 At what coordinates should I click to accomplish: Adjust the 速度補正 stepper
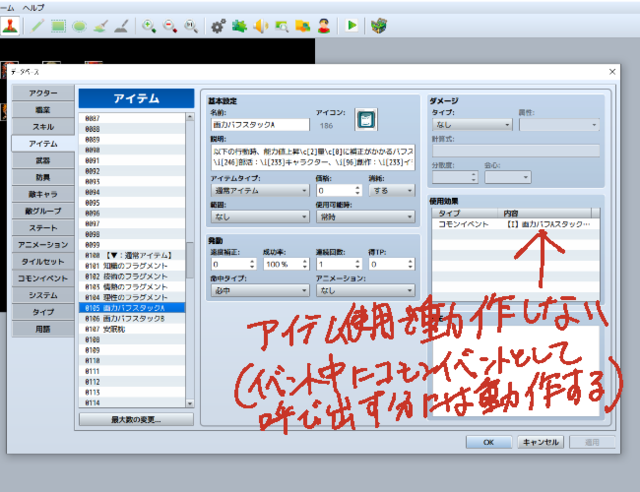[x=253, y=264]
